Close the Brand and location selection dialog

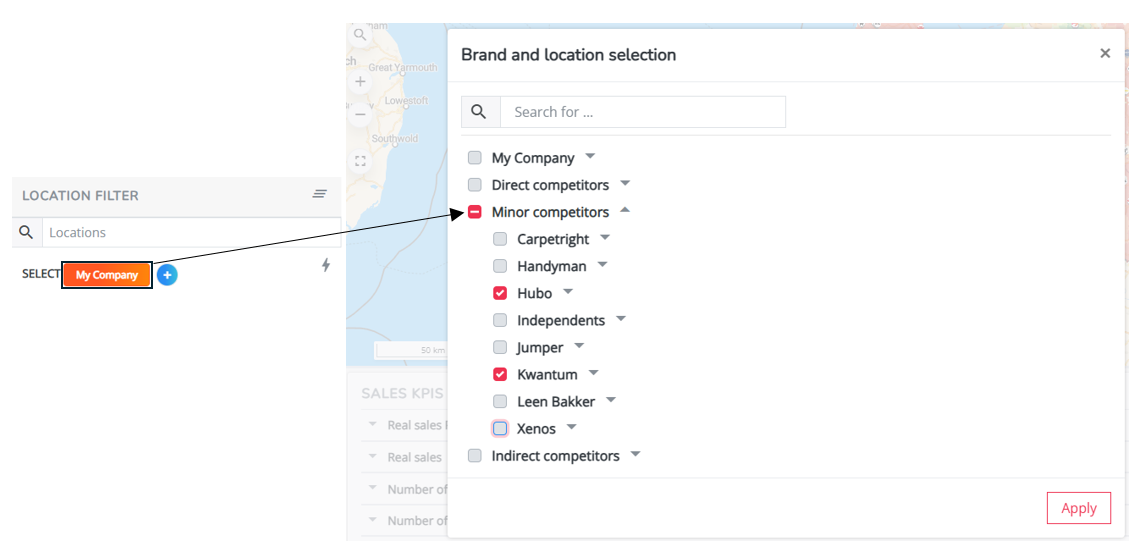1105,53
